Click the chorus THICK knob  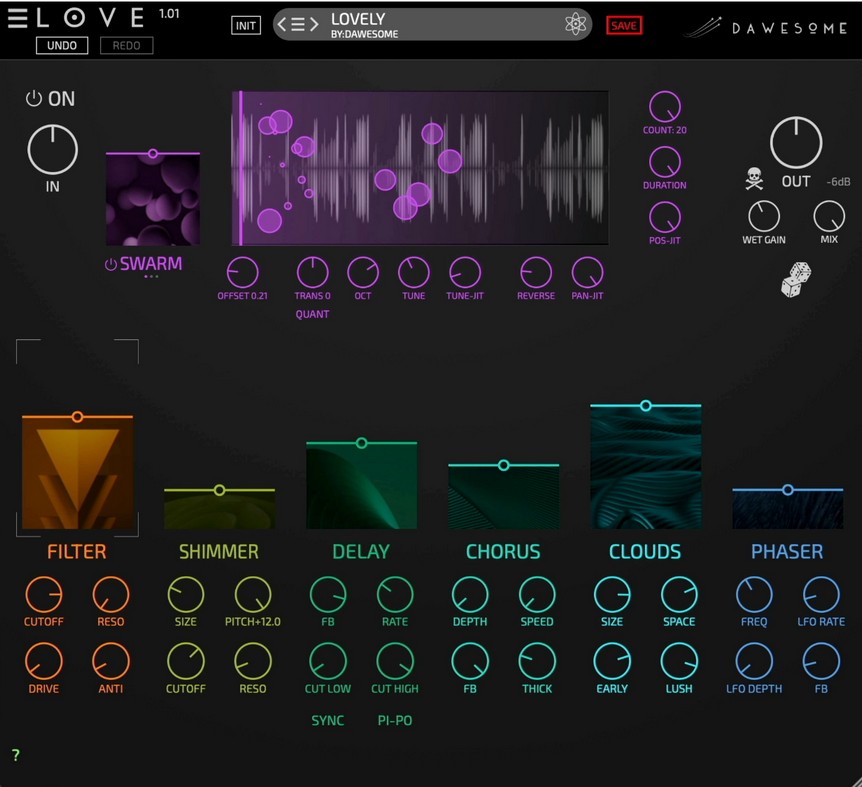click(x=537, y=662)
